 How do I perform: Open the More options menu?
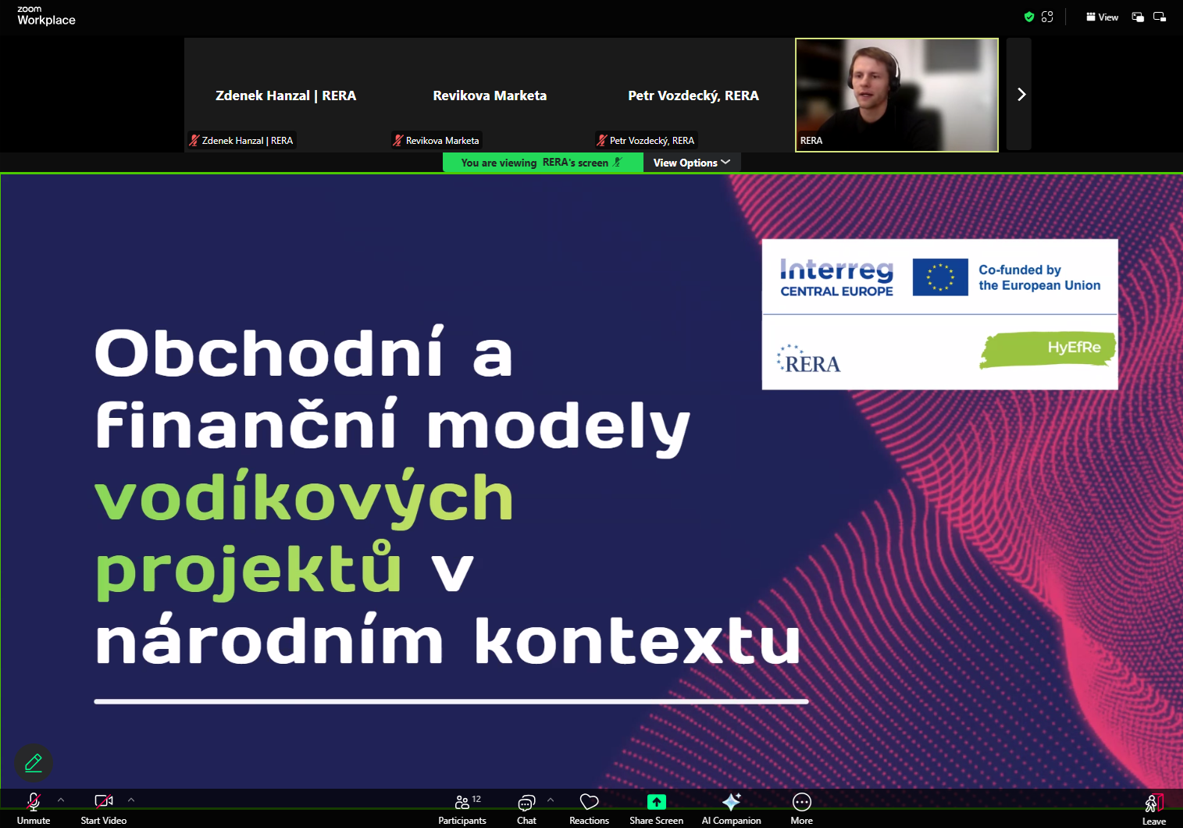[801, 807]
